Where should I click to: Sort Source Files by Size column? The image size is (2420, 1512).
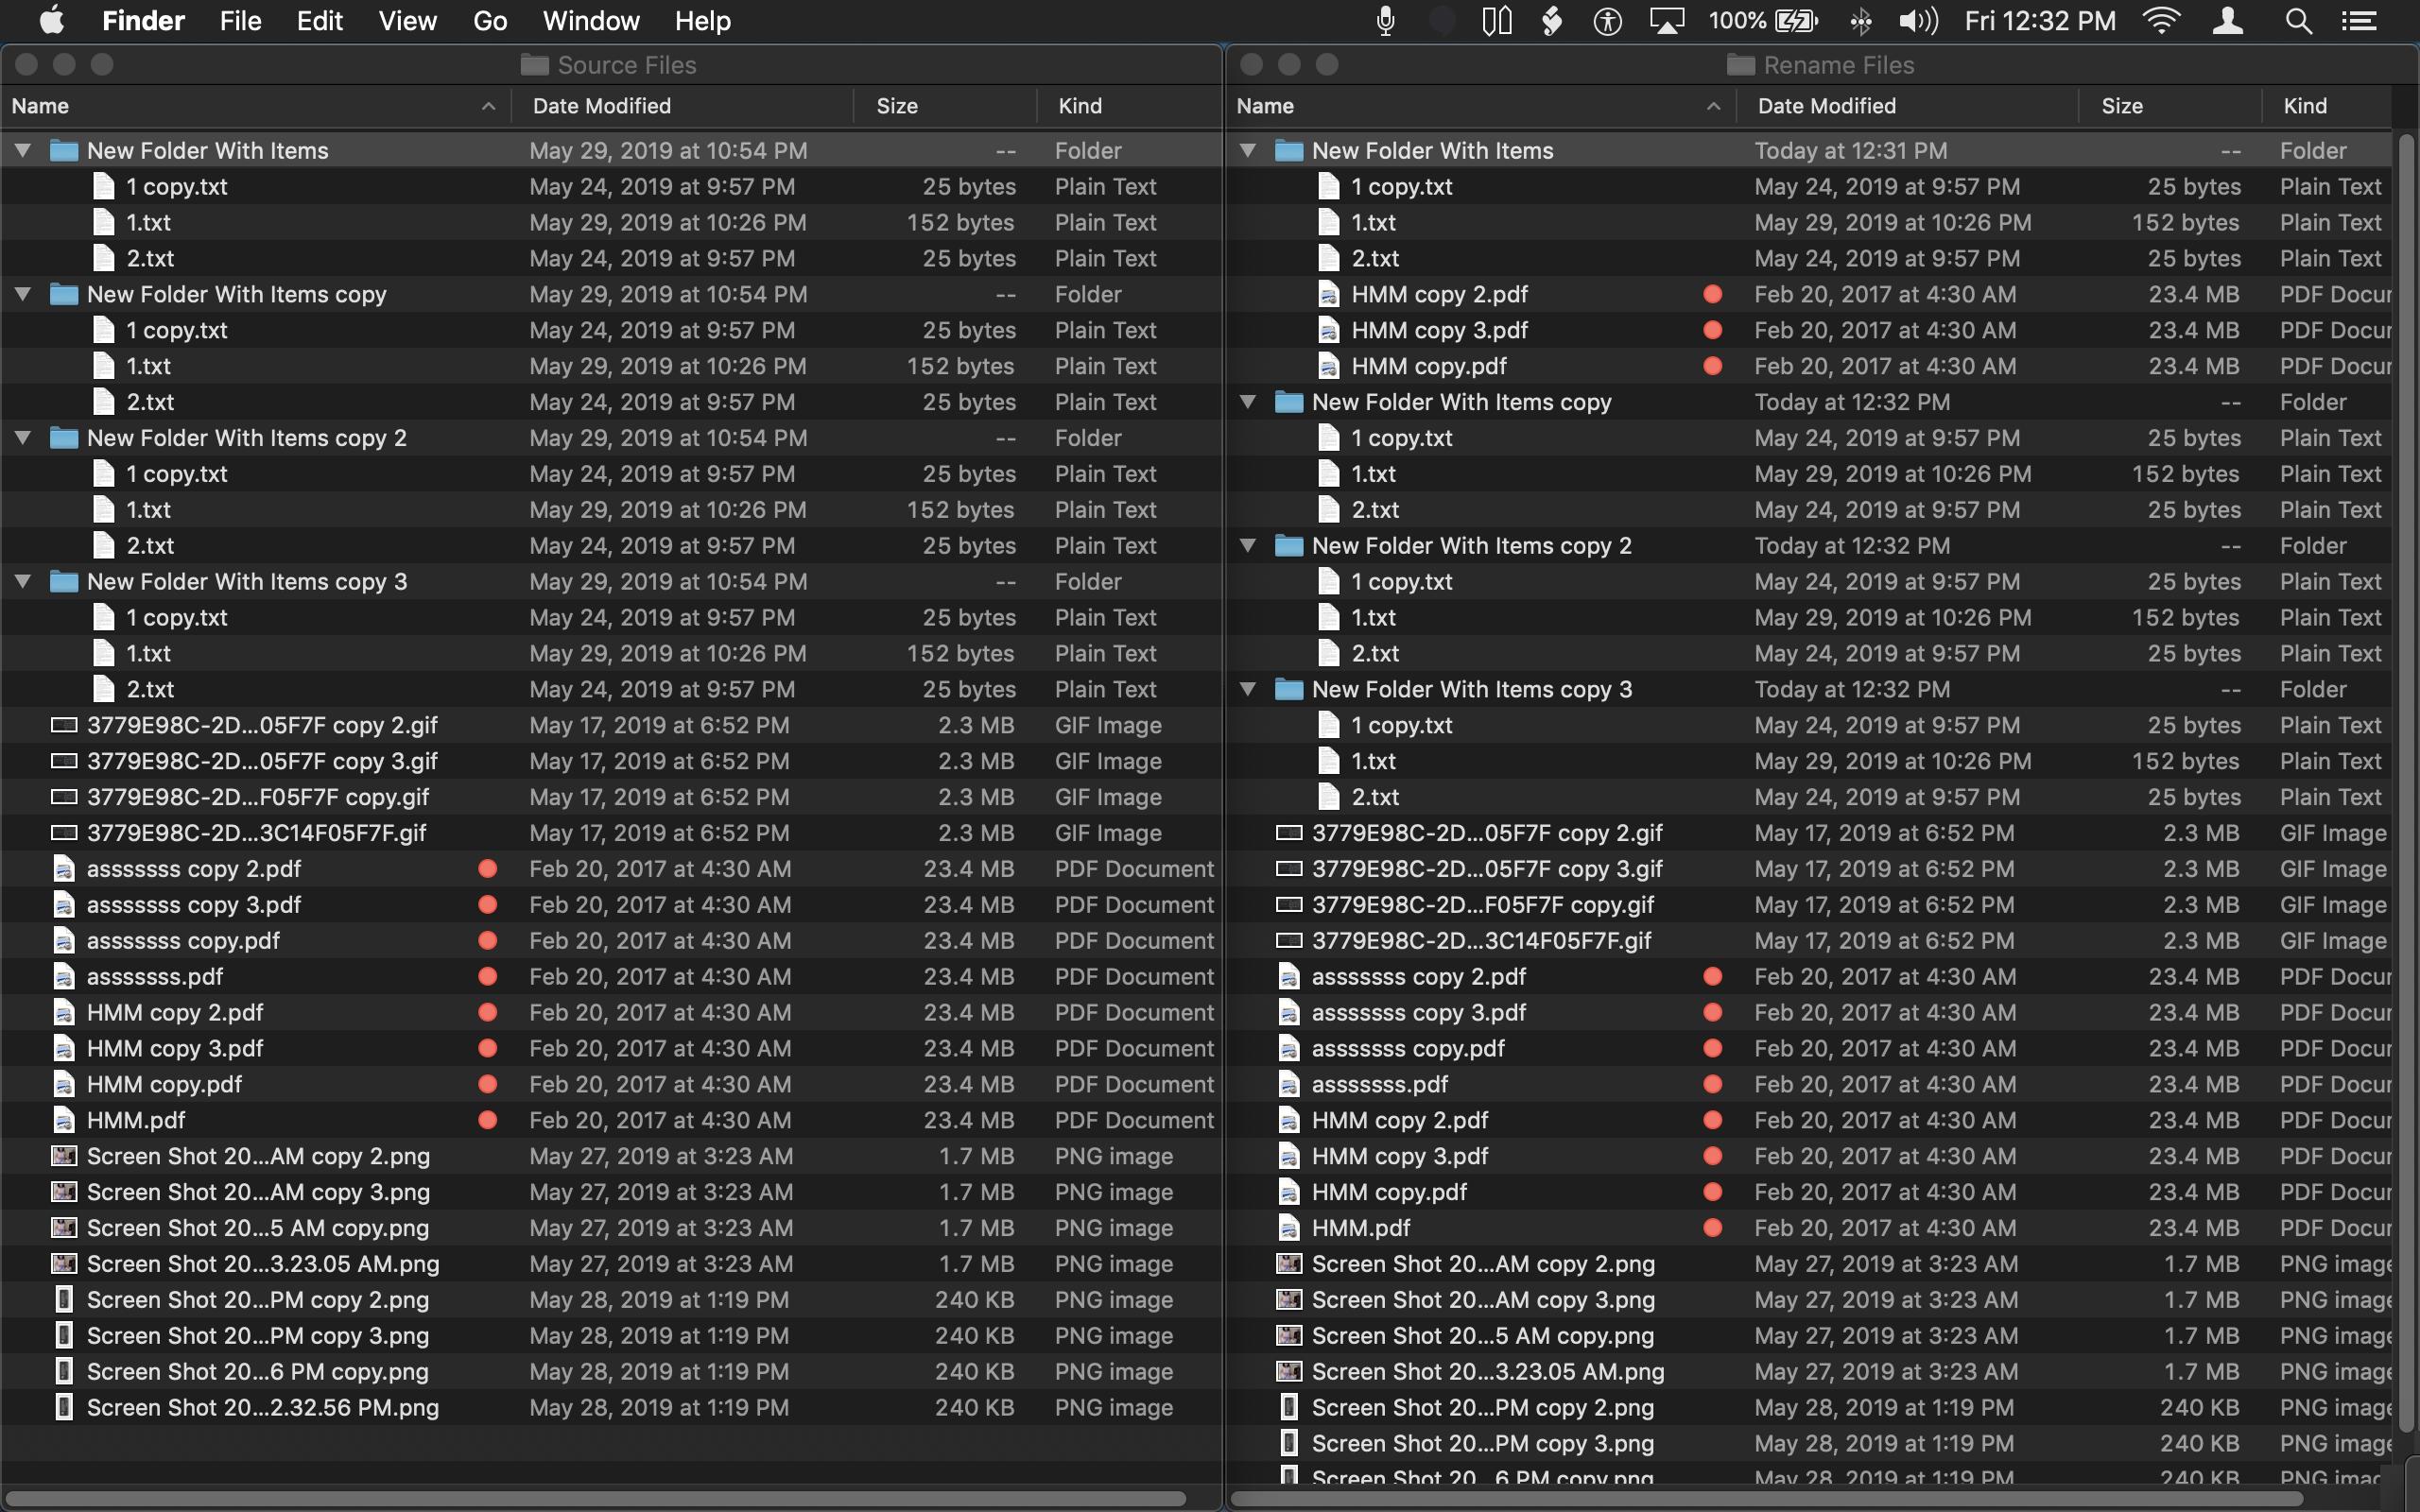(x=945, y=106)
